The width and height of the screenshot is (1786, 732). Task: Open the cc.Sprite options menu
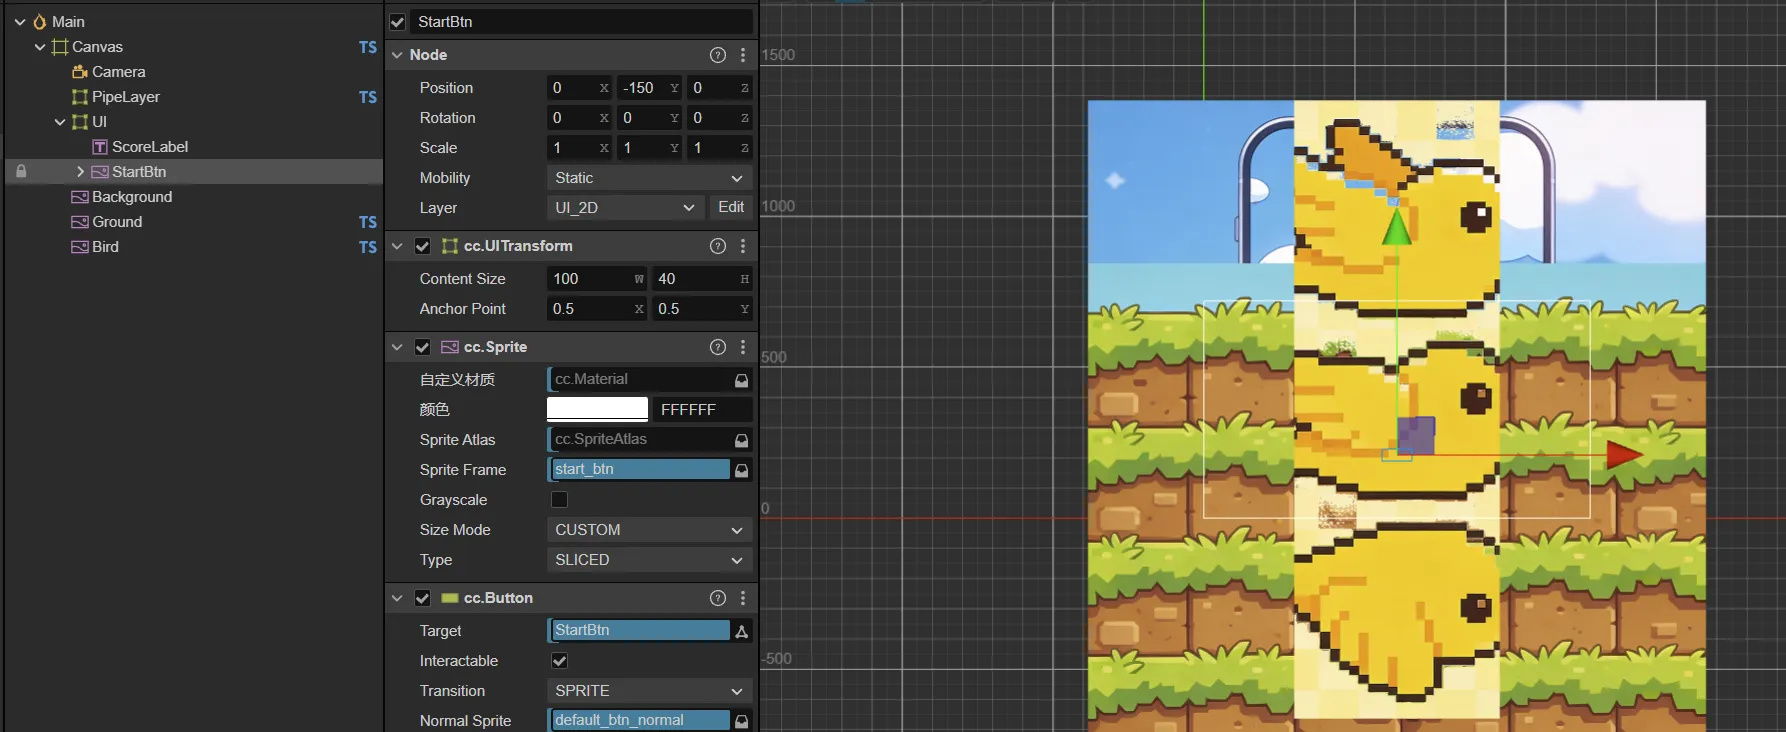pyautogui.click(x=743, y=347)
